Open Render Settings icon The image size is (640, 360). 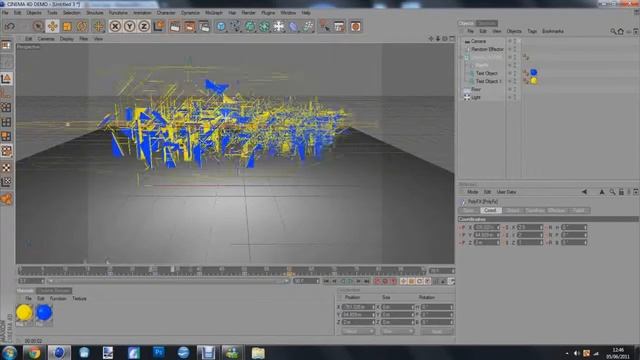point(204,27)
